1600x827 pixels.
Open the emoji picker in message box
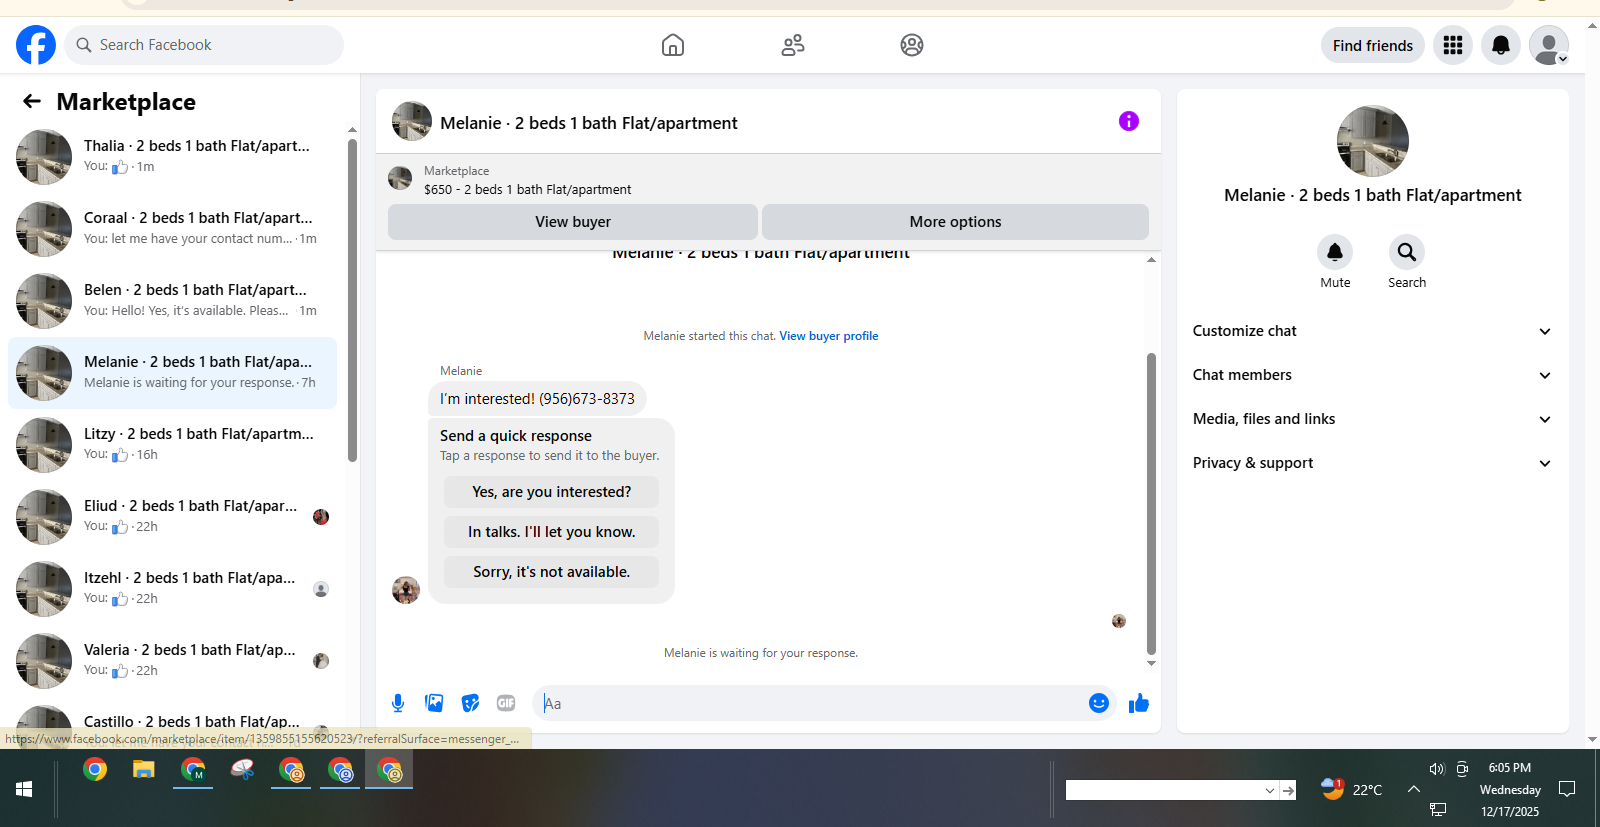click(x=1099, y=703)
